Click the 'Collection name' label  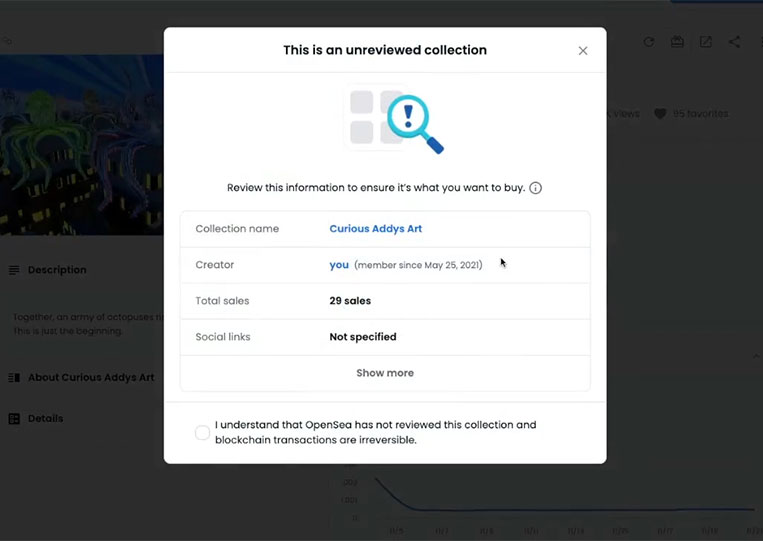click(x=237, y=229)
